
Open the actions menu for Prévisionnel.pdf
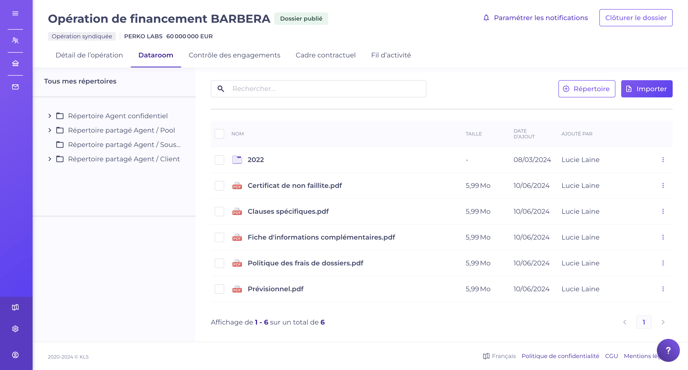tap(663, 289)
